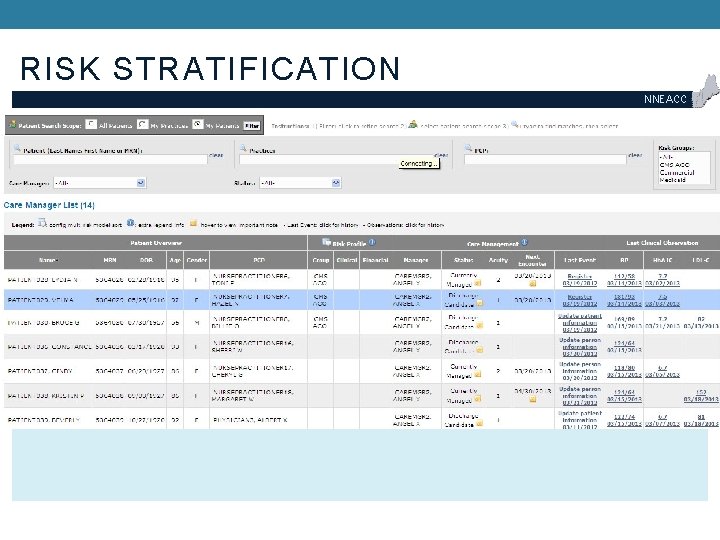The width and height of the screenshot is (720, 540).
Task: Sort by the DOB column header
Action: coord(146,260)
